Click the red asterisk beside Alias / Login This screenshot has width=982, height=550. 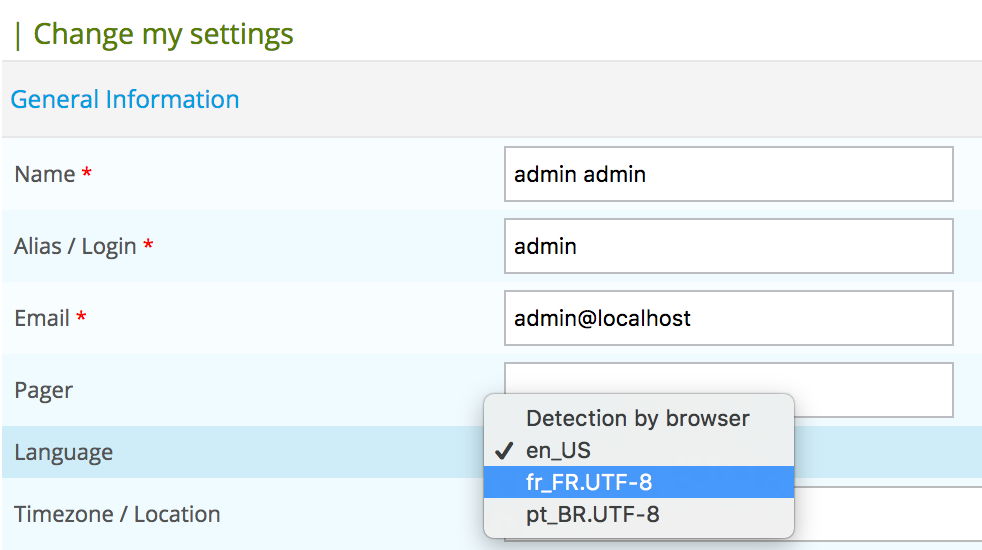point(148,243)
